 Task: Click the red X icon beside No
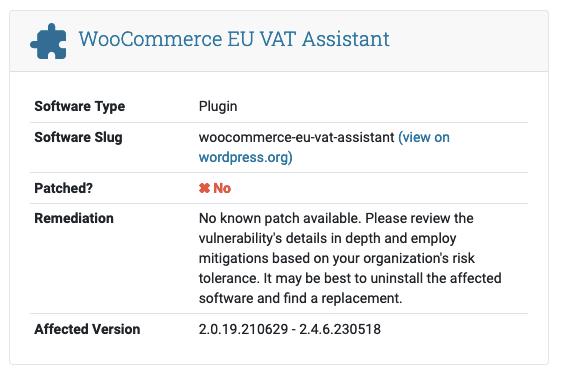pyautogui.click(x=204, y=188)
